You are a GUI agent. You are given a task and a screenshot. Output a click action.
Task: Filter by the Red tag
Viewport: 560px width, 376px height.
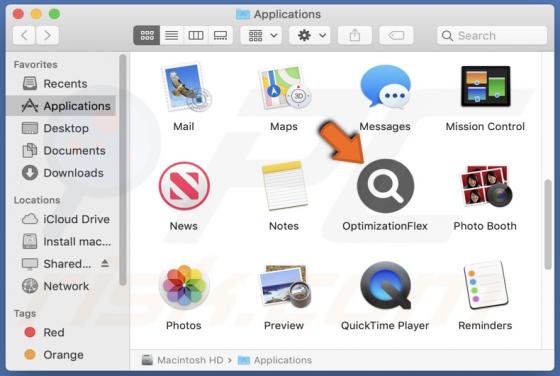tap(61, 332)
